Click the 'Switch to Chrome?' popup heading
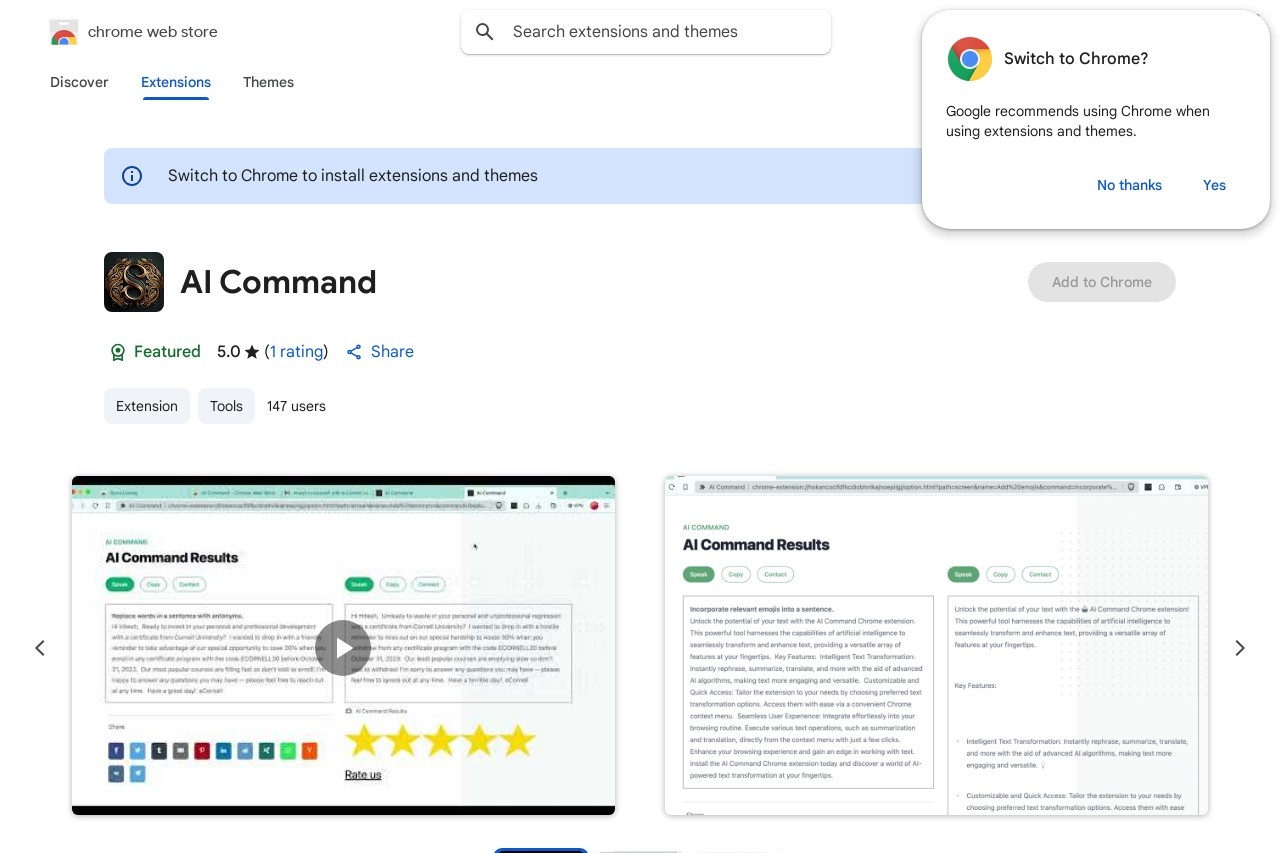This screenshot has height=853, width=1280. click(x=1076, y=59)
